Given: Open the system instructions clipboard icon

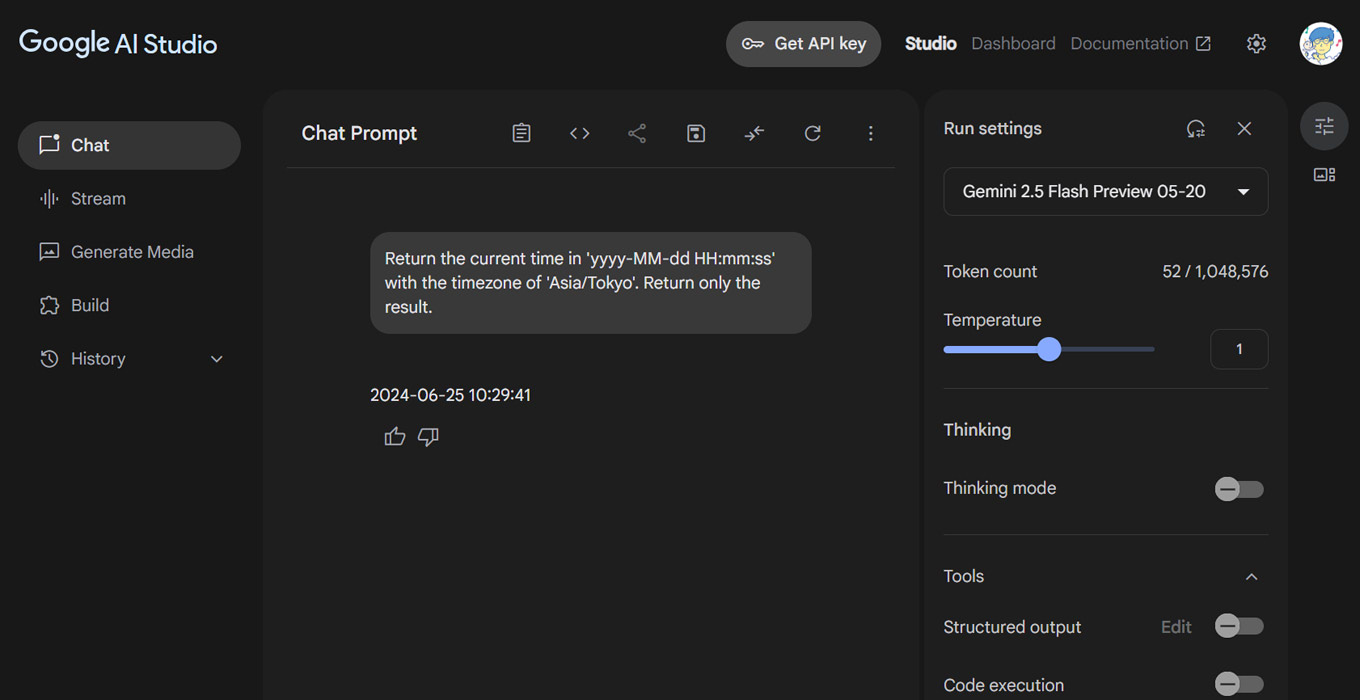Looking at the screenshot, I should [x=521, y=133].
